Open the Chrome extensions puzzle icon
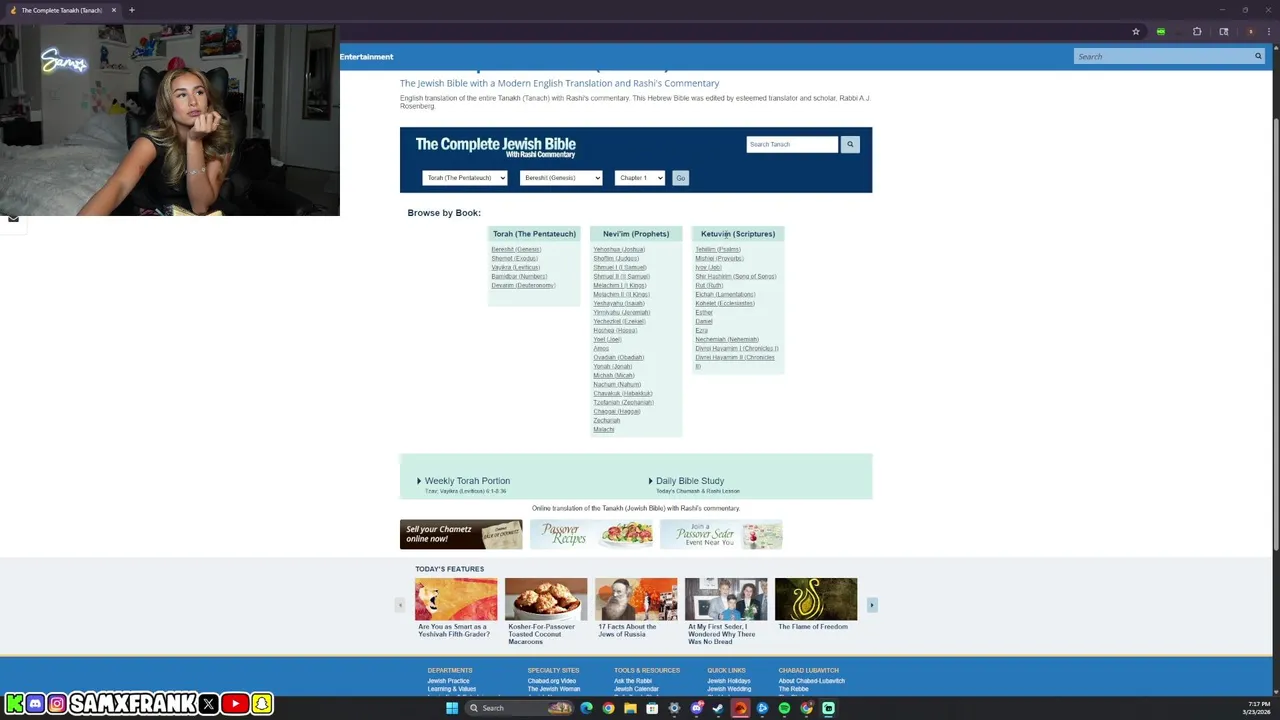Image resolution: width=1280 pixels, height=720 pixels. 1197,31
